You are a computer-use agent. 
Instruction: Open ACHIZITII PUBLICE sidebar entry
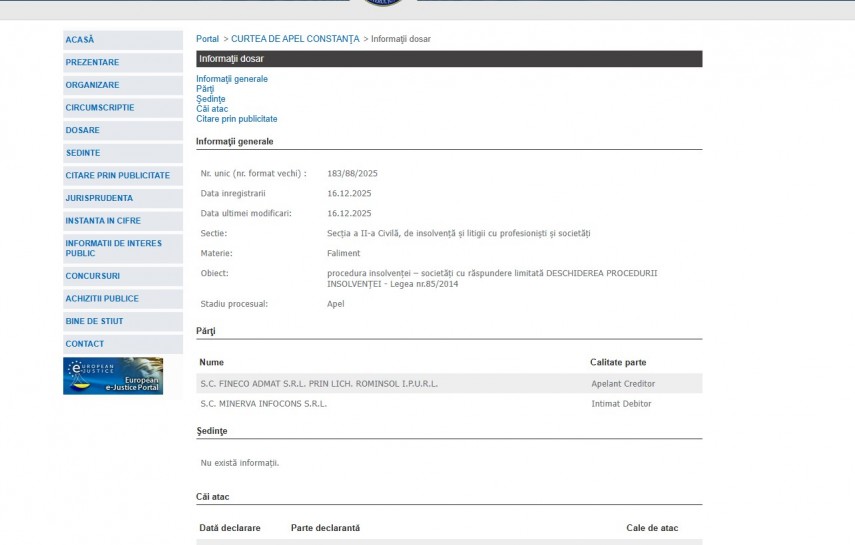pos(102,299)
